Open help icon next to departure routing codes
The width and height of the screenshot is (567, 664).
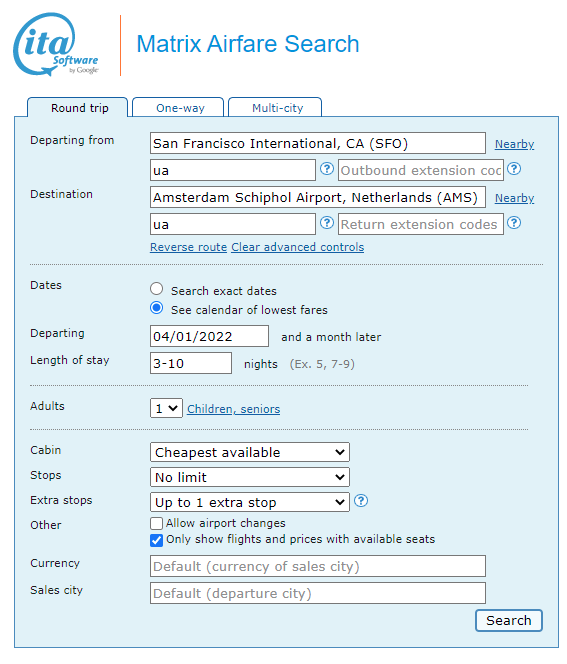coord(326,169)
